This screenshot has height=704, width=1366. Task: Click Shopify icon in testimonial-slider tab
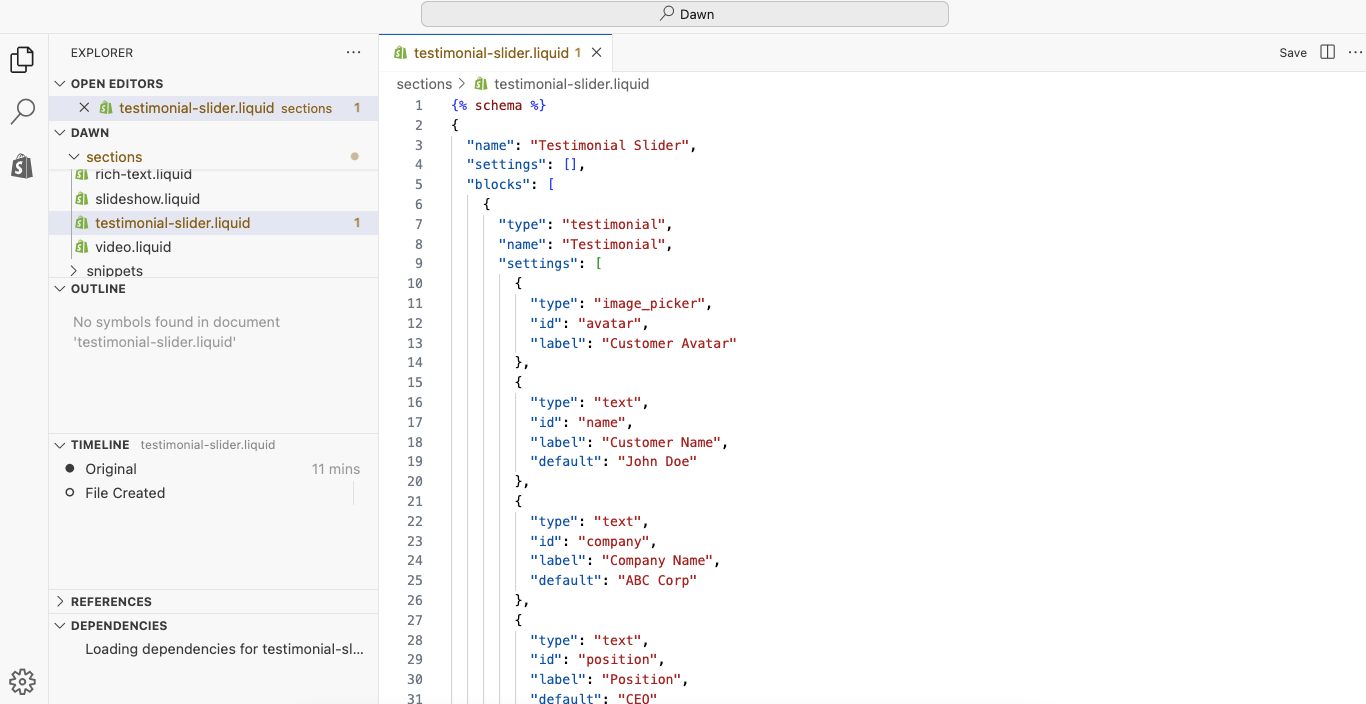401,53
